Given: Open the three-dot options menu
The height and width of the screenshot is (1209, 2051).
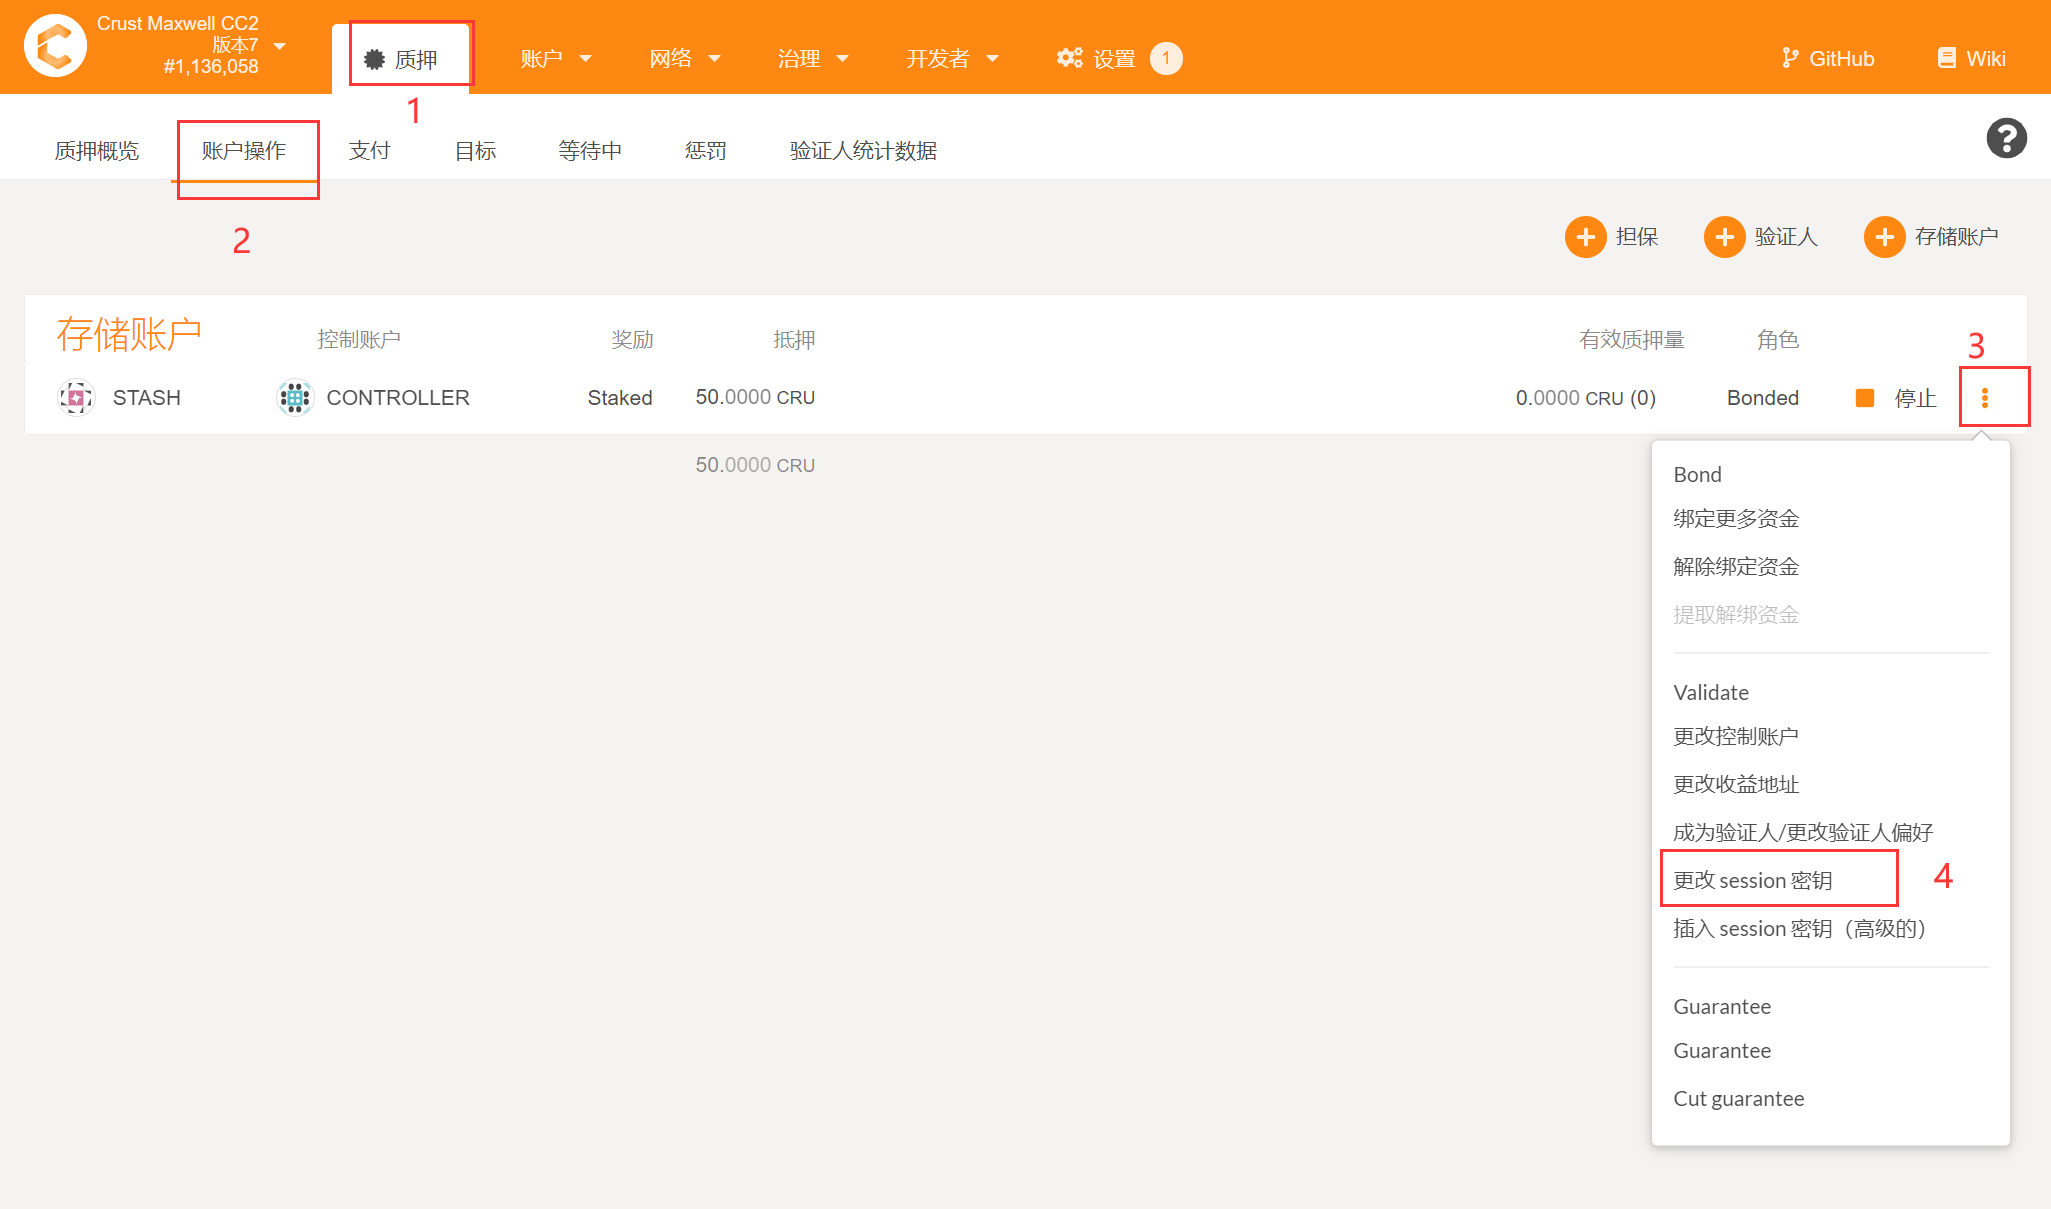Looking at the screenshot, I should pos(1985,398).
